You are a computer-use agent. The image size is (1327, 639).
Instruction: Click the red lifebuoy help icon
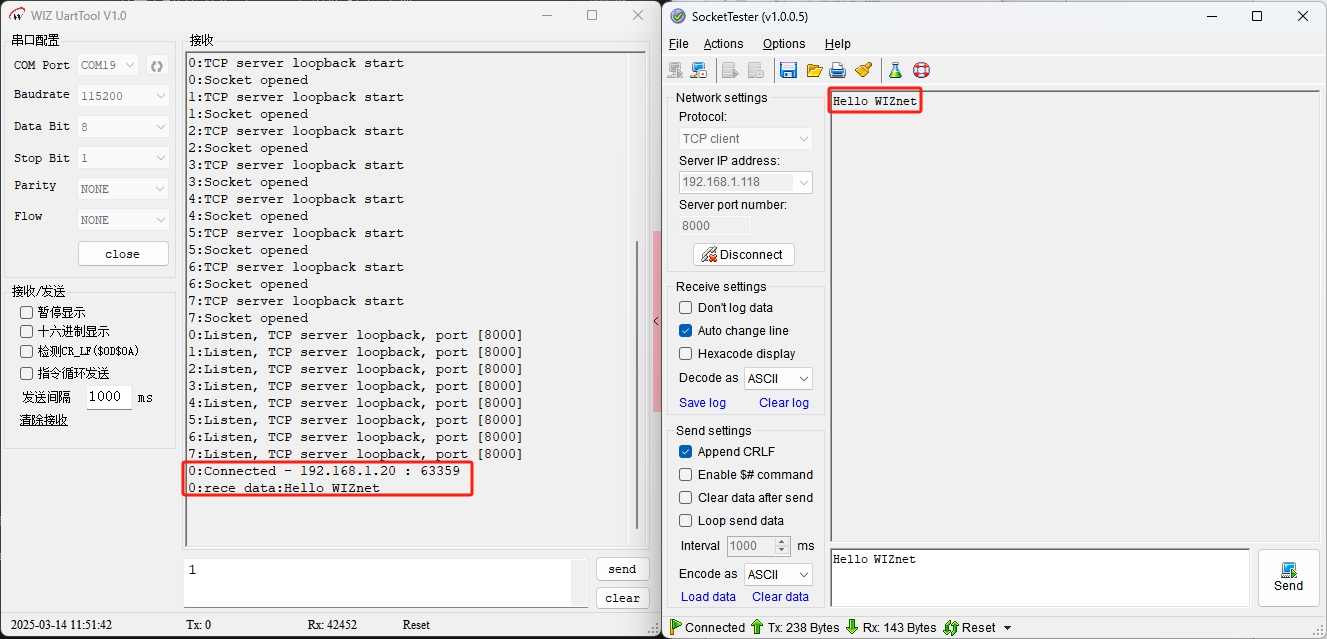[921, 70]
